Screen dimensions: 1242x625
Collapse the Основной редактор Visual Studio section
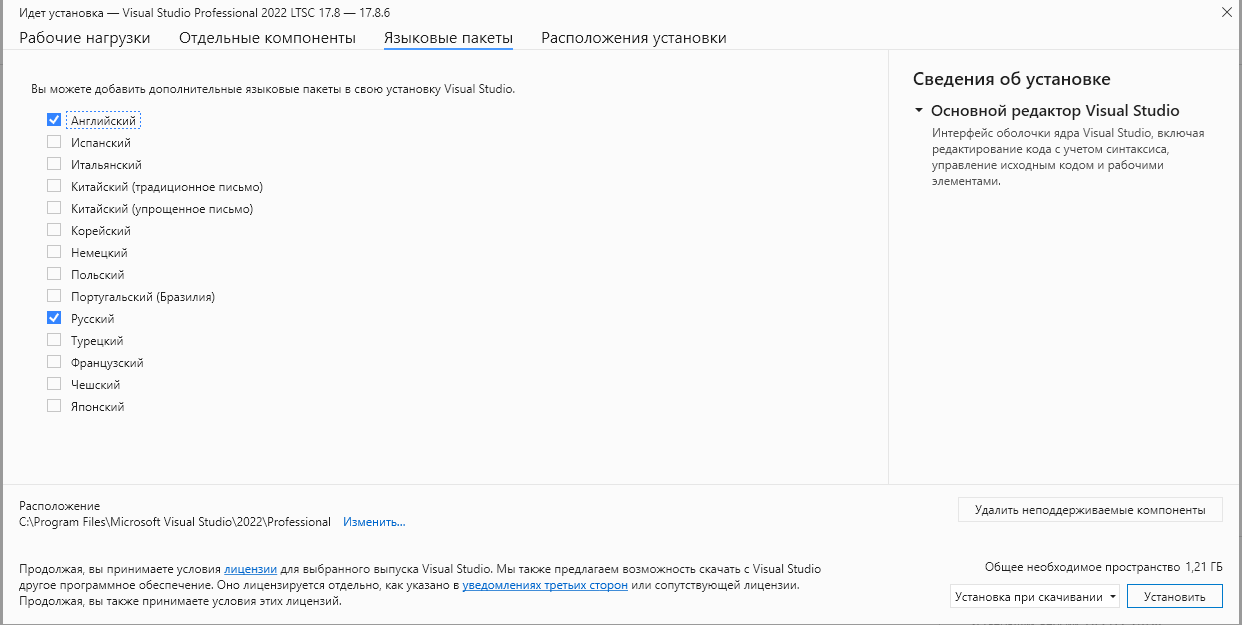click(919, 111)
